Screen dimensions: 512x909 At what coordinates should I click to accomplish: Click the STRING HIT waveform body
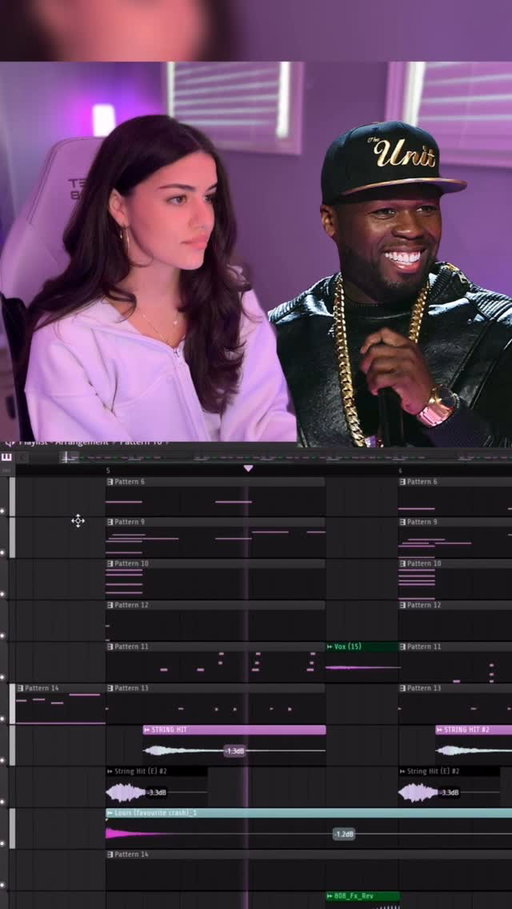point(234,751)
